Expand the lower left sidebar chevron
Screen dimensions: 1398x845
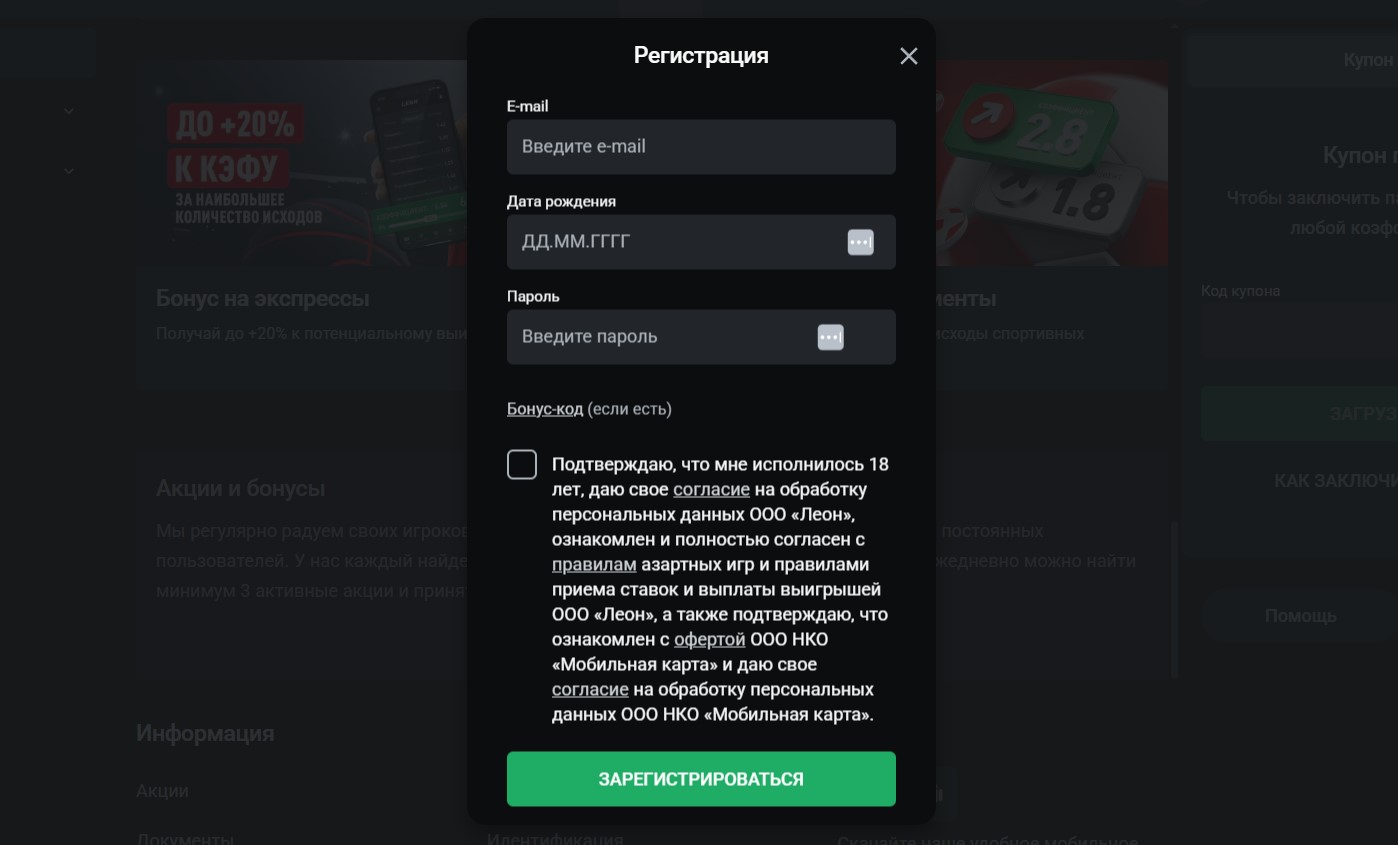(x=69, y=171)
